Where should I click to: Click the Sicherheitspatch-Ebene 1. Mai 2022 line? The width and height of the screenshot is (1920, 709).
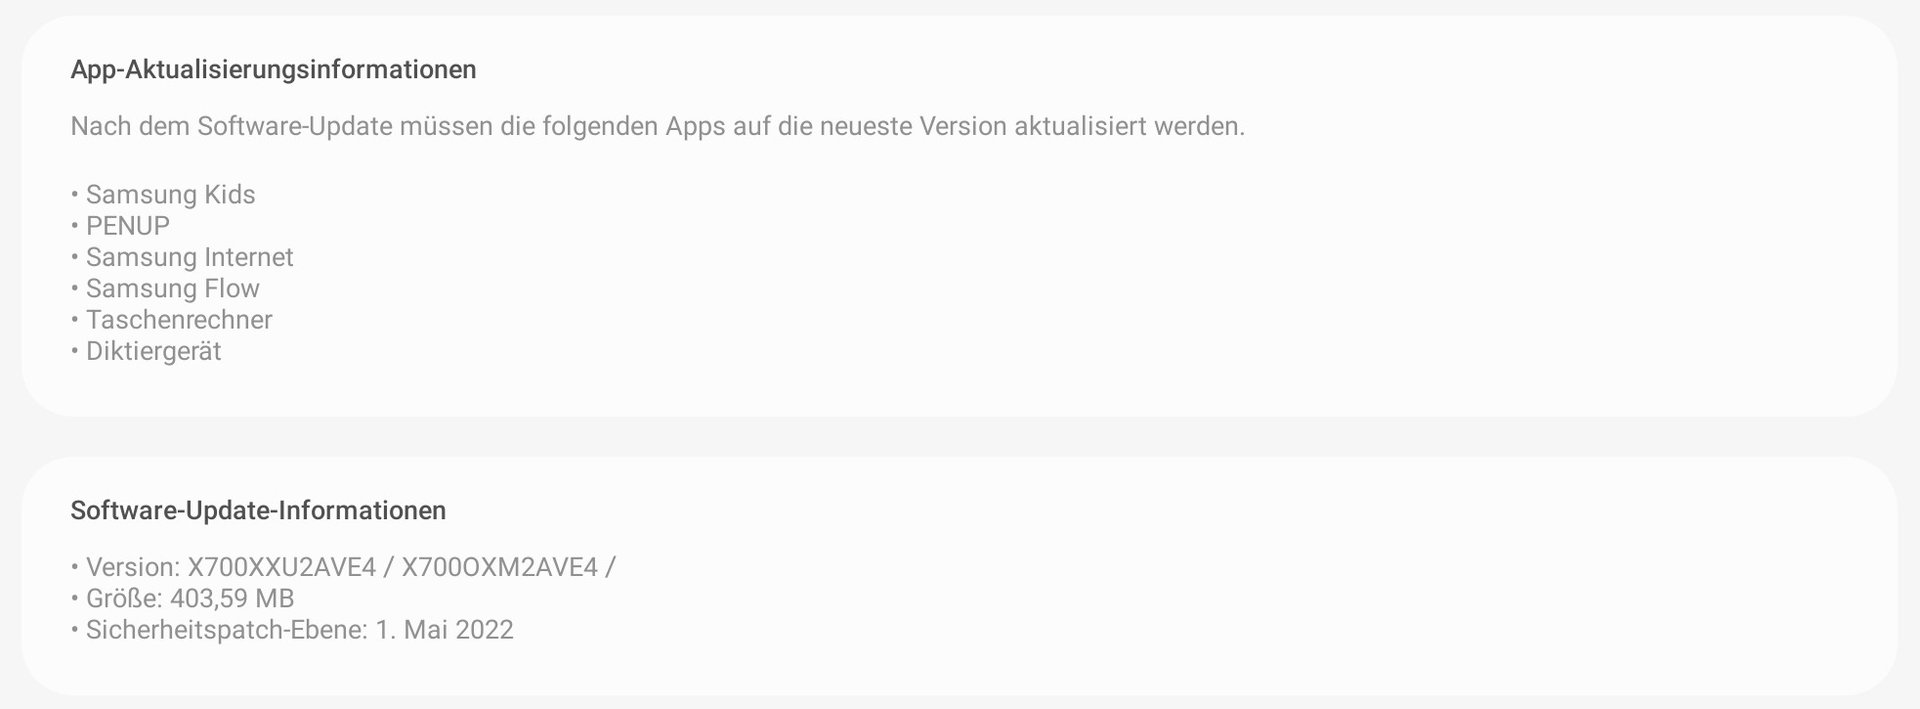click(x=292, y=630)
